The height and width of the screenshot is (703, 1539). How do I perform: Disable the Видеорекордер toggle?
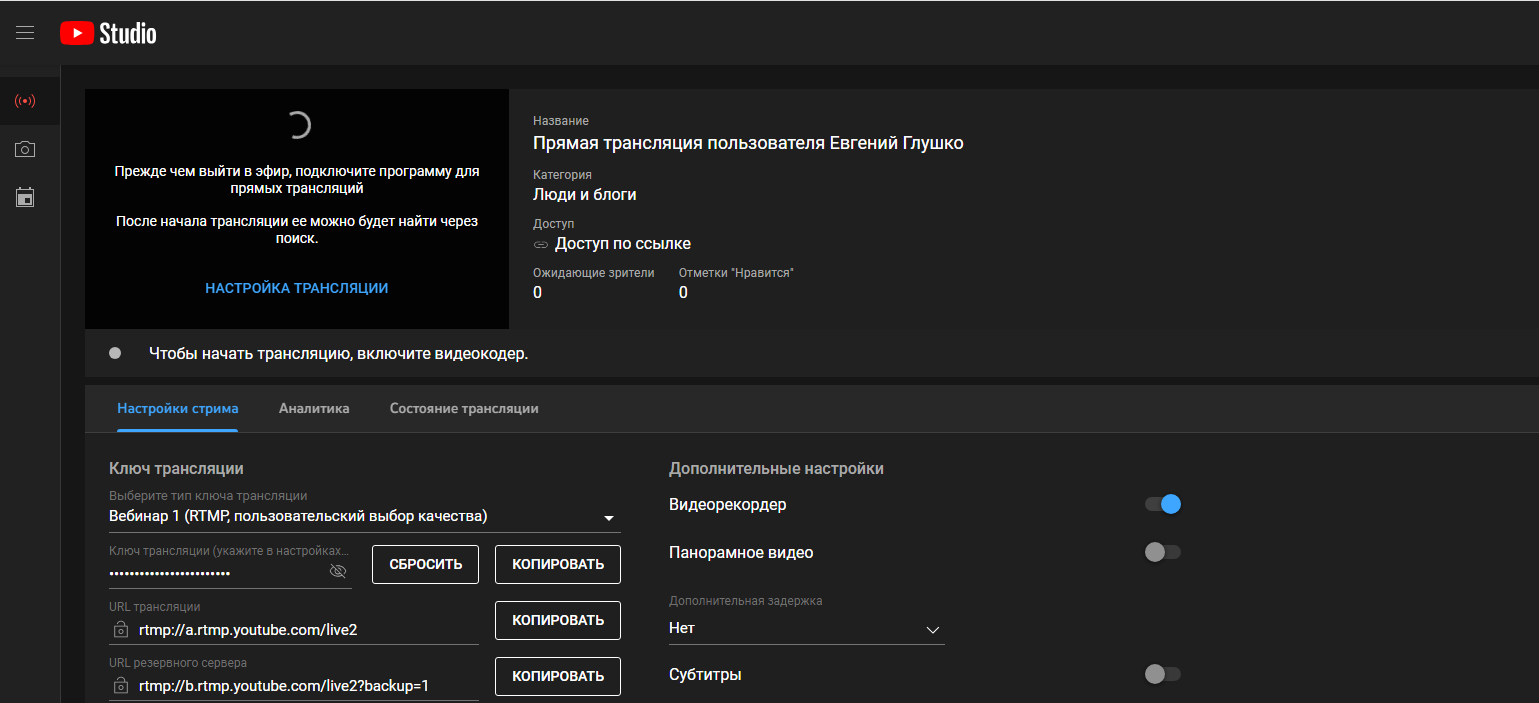coord(1163,504)
